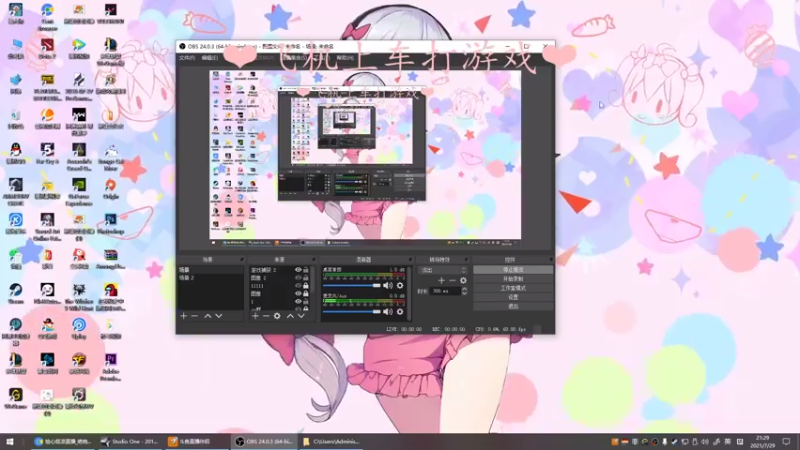
Task: Open Windows Start menu
Action: 10,441
